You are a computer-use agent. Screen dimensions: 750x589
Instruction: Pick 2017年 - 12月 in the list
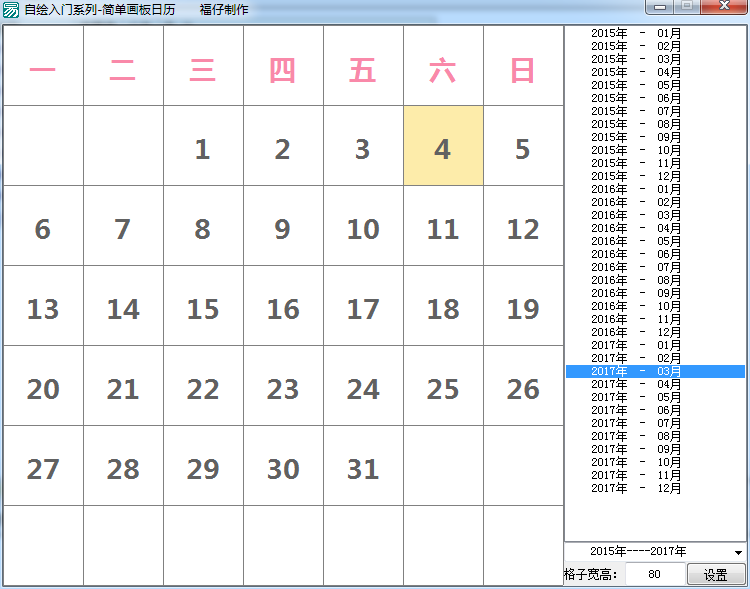[636, 488]
